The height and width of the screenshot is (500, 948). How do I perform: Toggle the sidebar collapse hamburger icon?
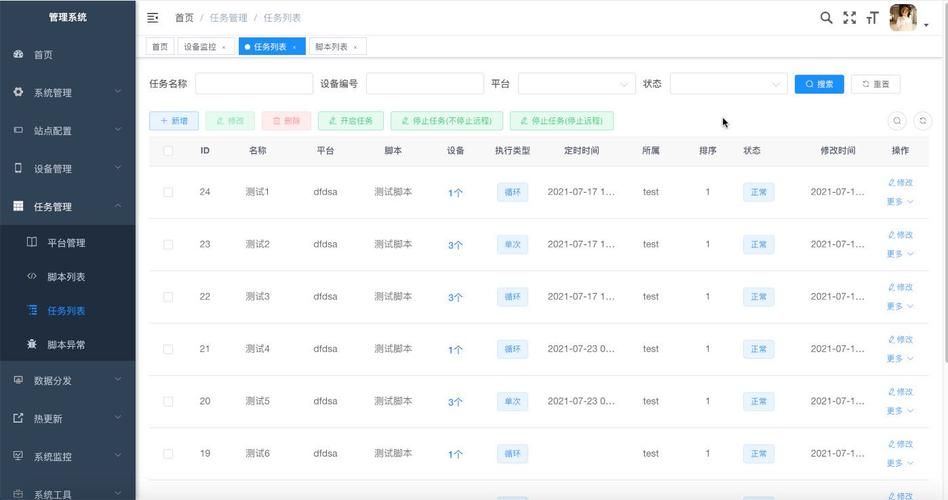click(153, 18)
